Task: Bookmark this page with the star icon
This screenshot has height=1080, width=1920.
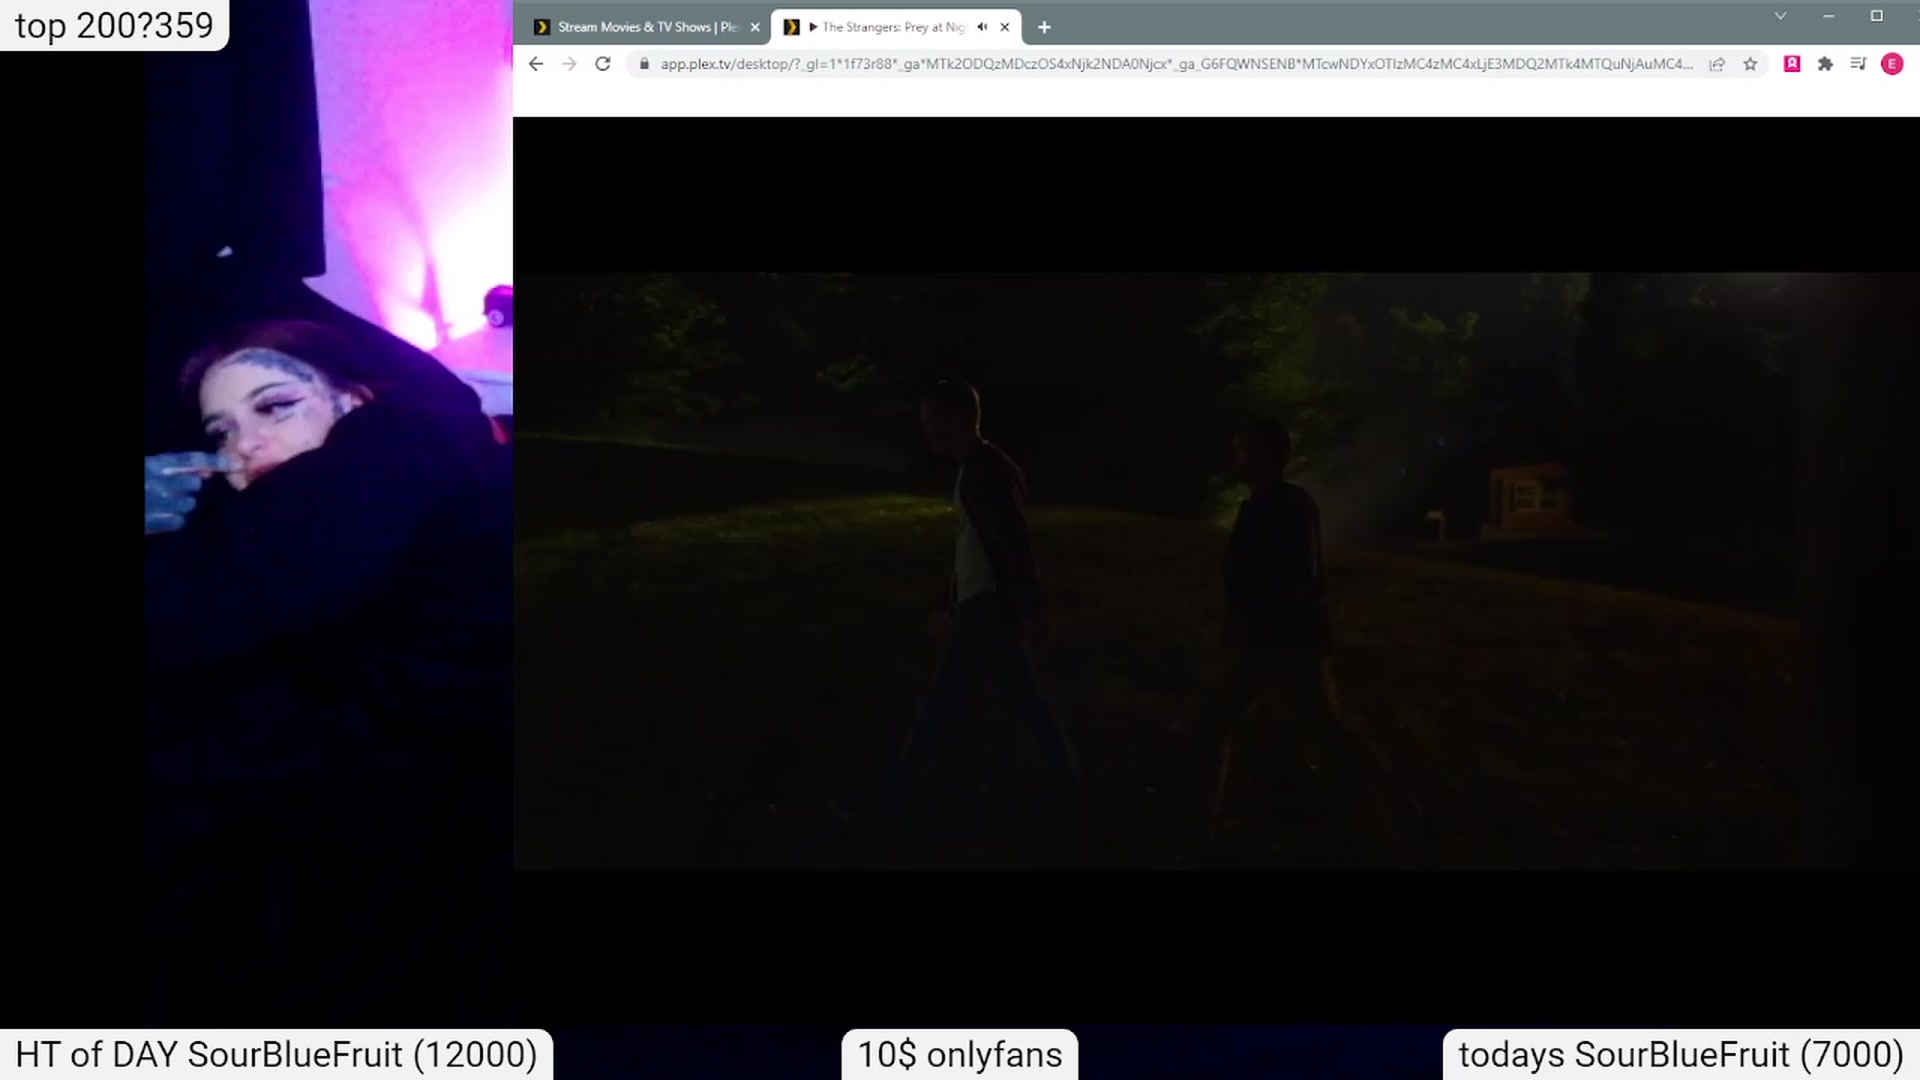Action: (1750, 64)
